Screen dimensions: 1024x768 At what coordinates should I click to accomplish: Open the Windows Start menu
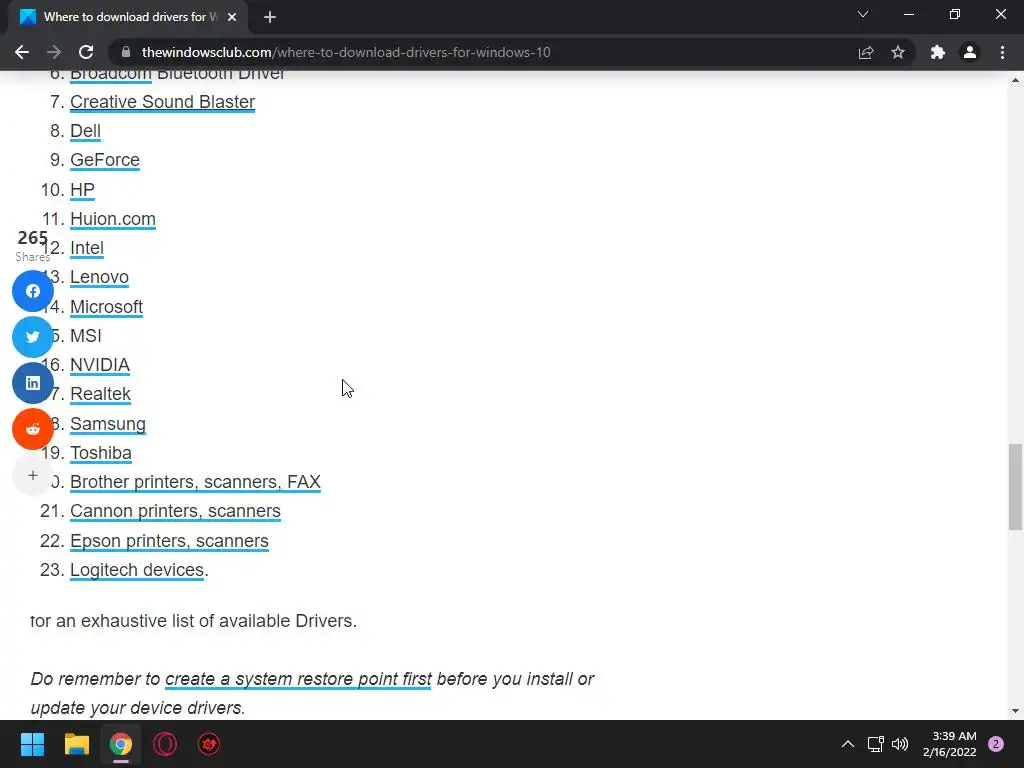(32, 744)
